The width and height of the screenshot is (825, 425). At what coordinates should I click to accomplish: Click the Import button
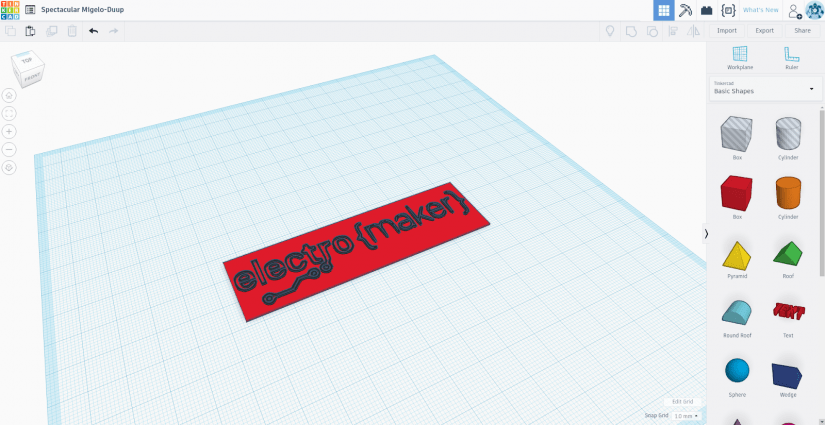(727, 31)
